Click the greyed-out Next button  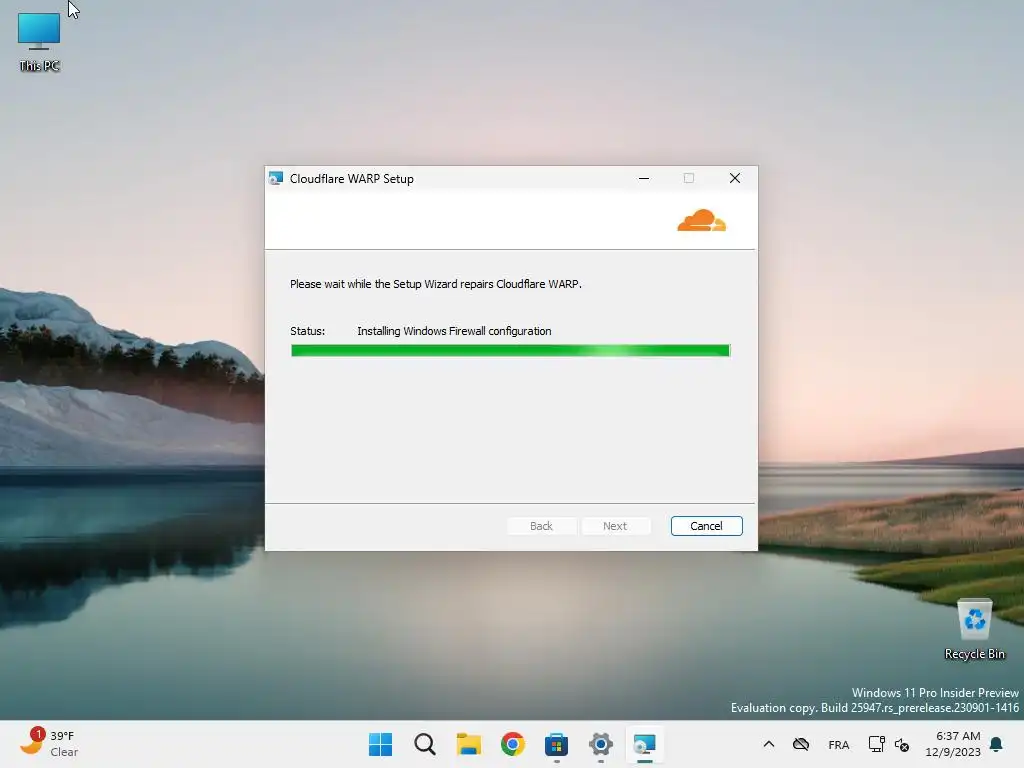click(x=615, y=526)
